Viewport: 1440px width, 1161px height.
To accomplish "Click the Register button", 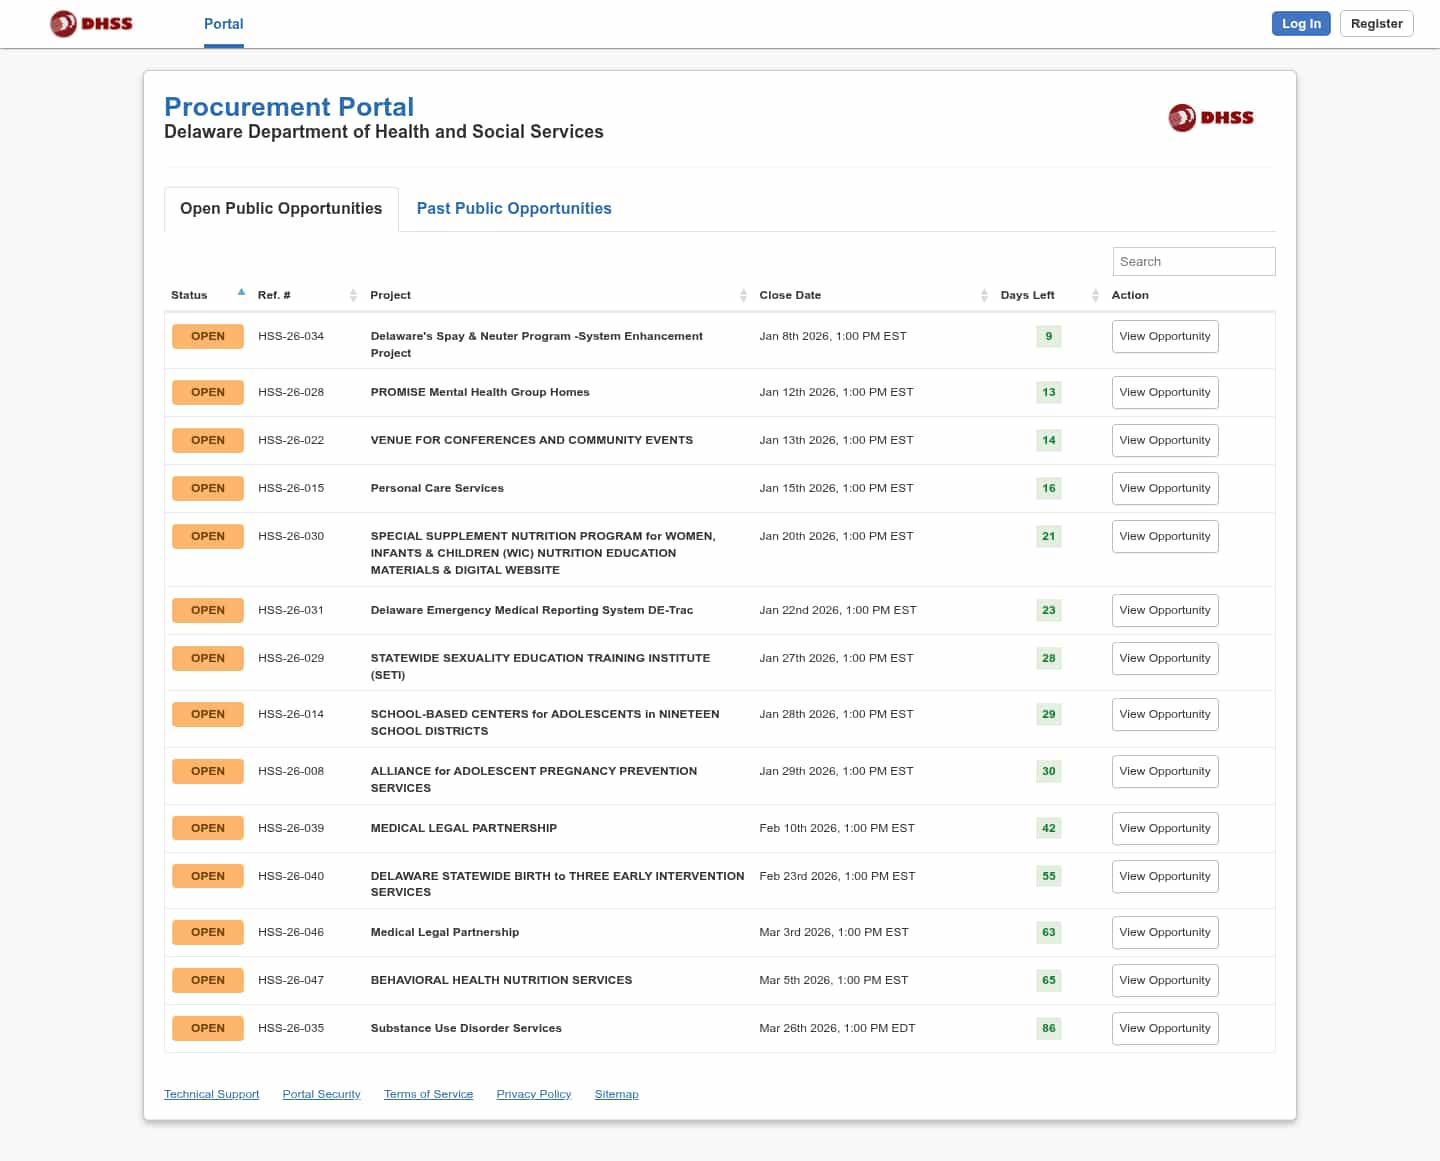I will [1376, 24].
